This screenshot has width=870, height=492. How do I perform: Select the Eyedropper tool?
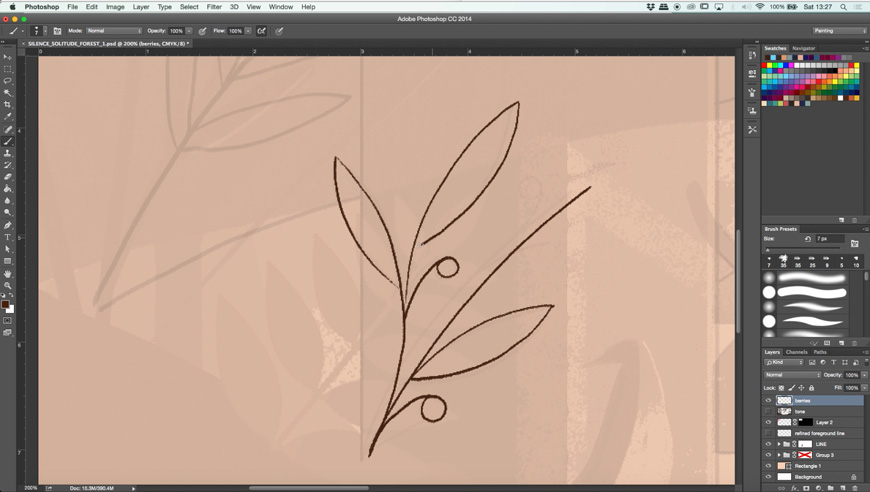(7, 116)
